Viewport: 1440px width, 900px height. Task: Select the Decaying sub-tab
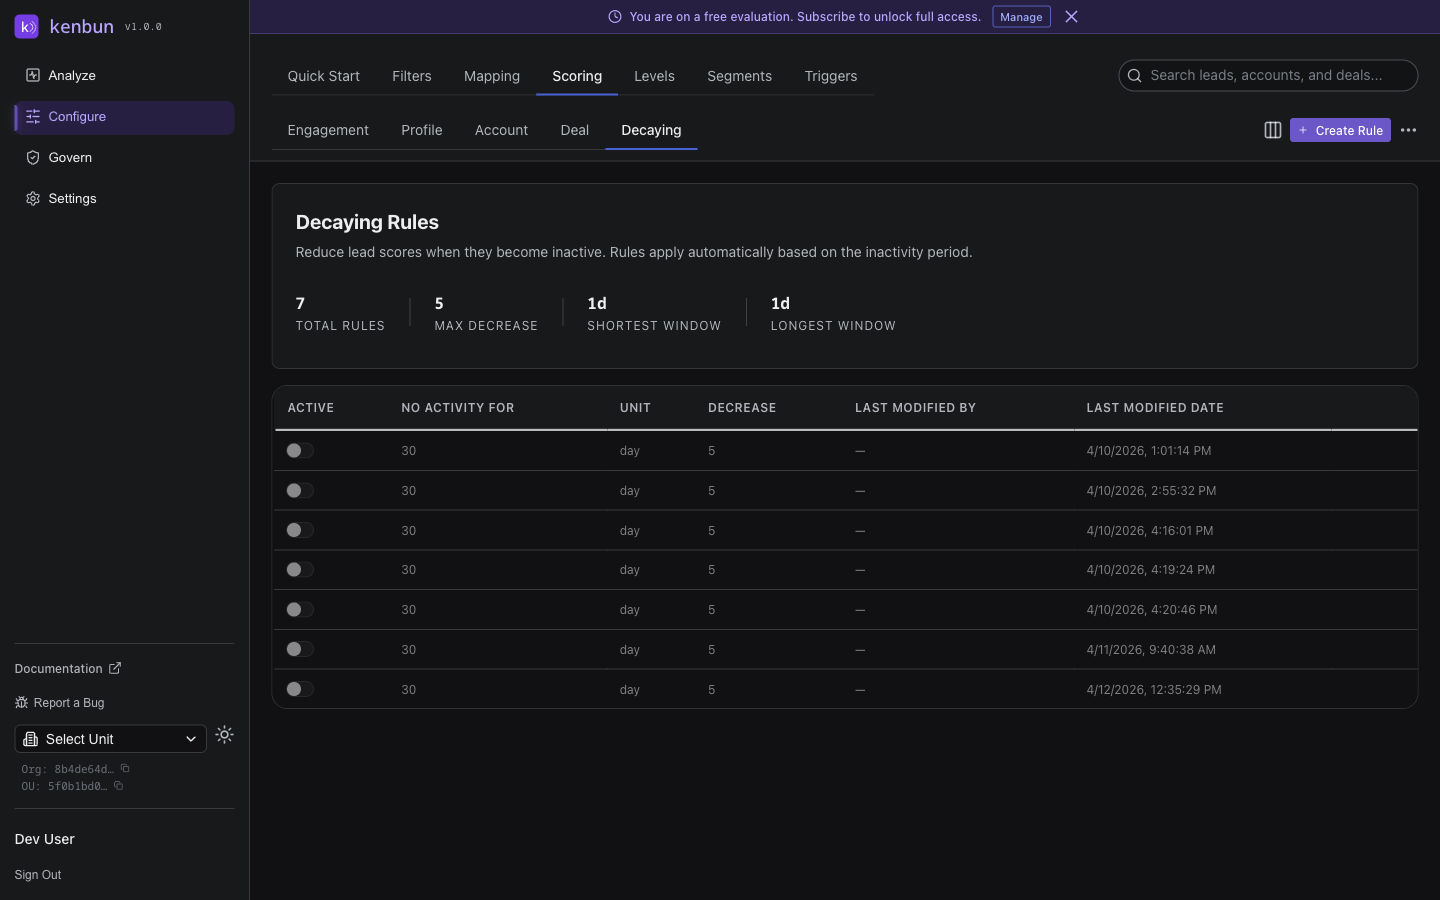(651, 130)
